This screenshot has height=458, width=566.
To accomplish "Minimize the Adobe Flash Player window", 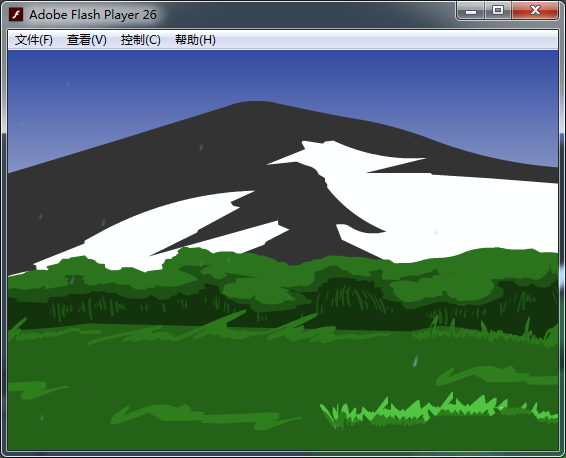I will click(471, 11).
